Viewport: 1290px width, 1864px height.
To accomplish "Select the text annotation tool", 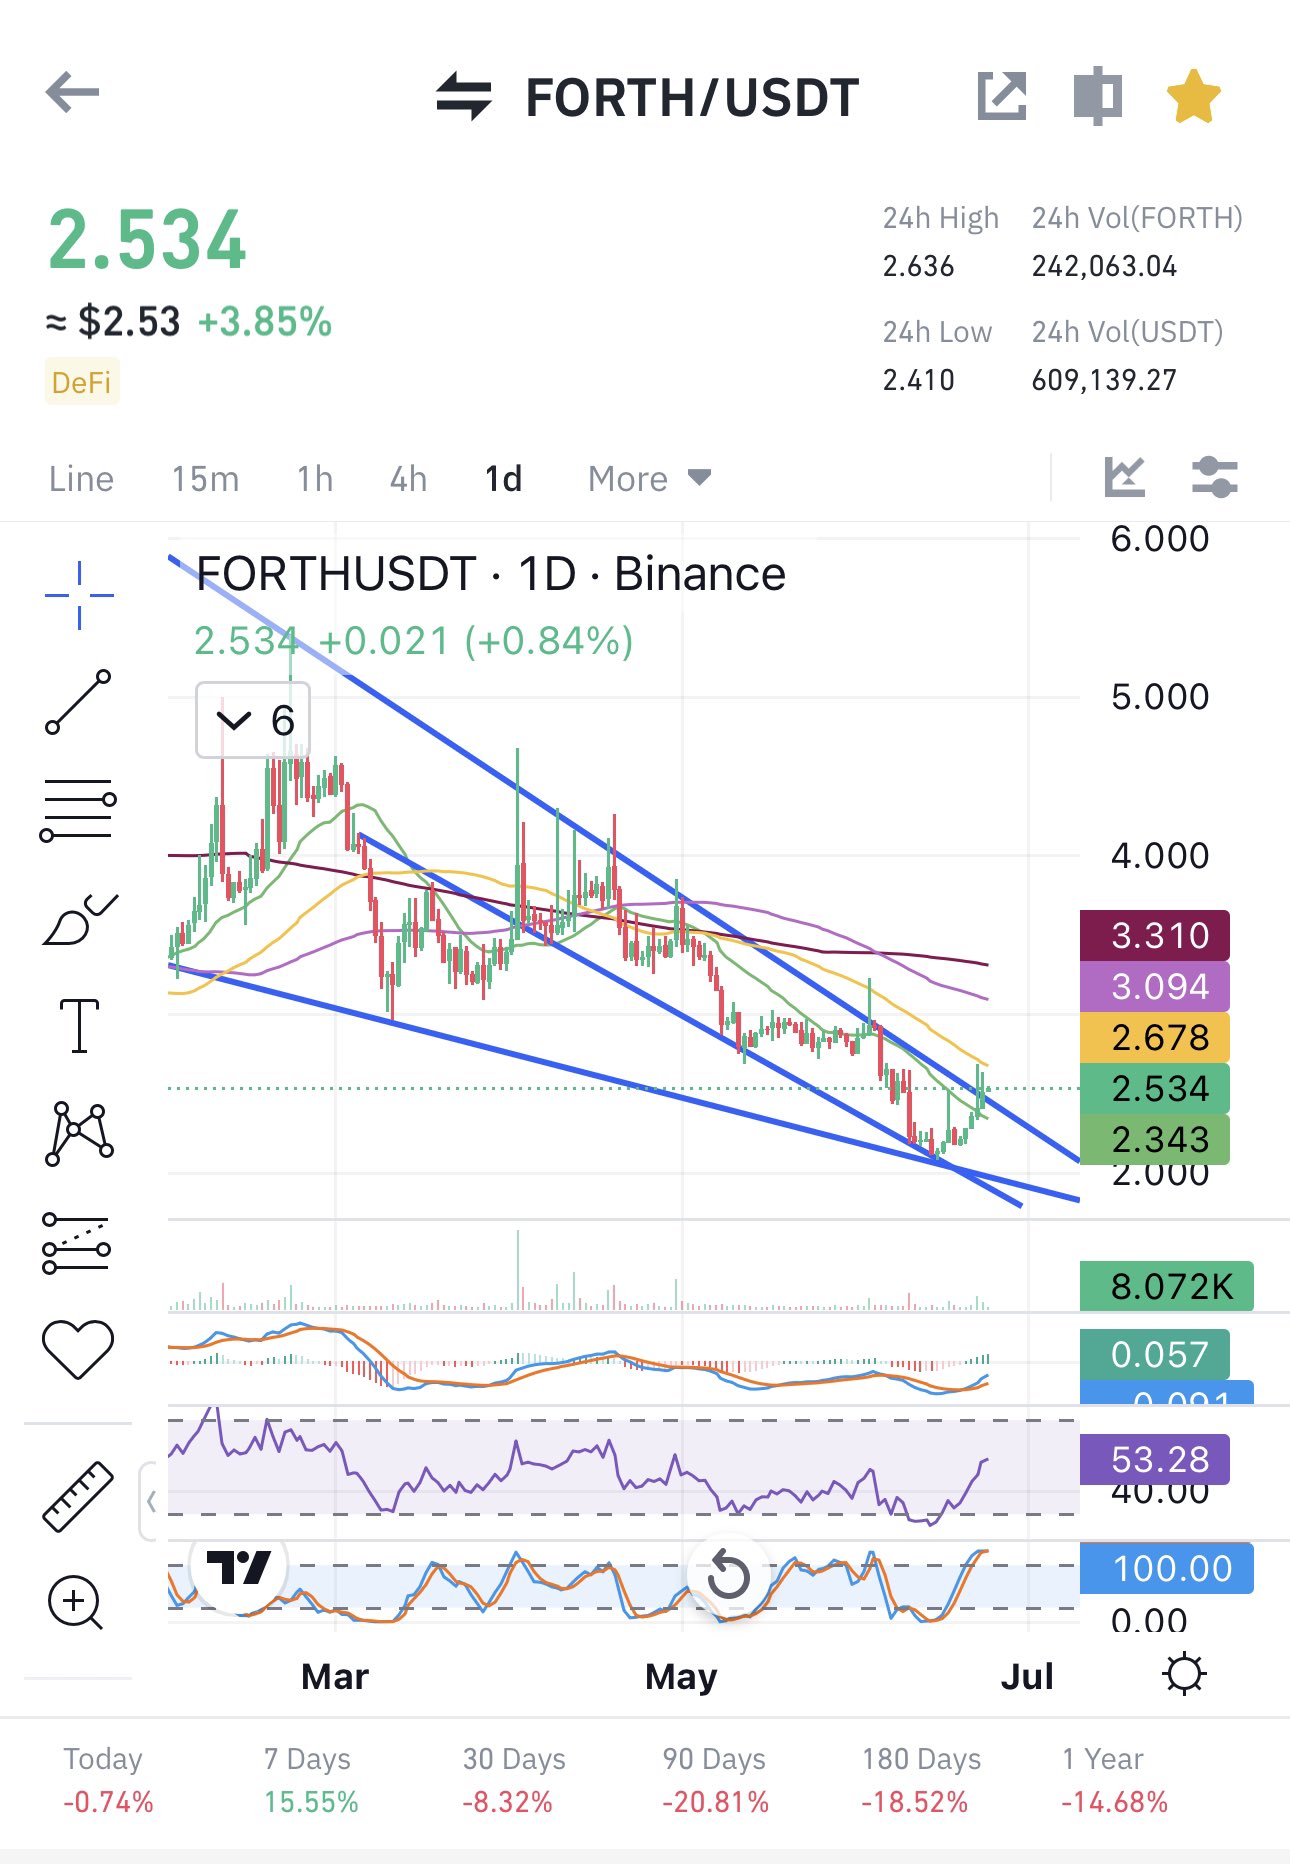I will click(x=79, y=1026).
